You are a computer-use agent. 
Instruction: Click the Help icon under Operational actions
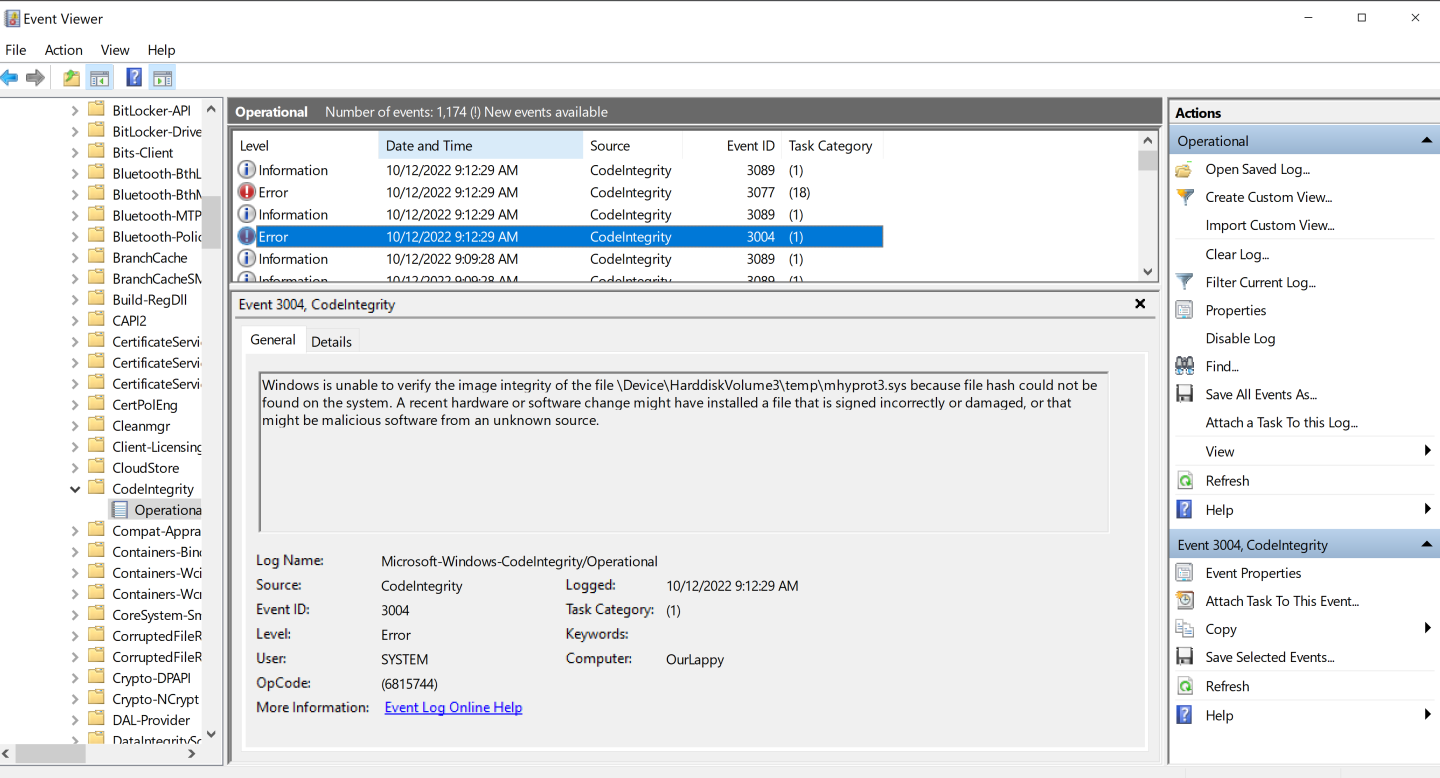(x=1185, y=510)
